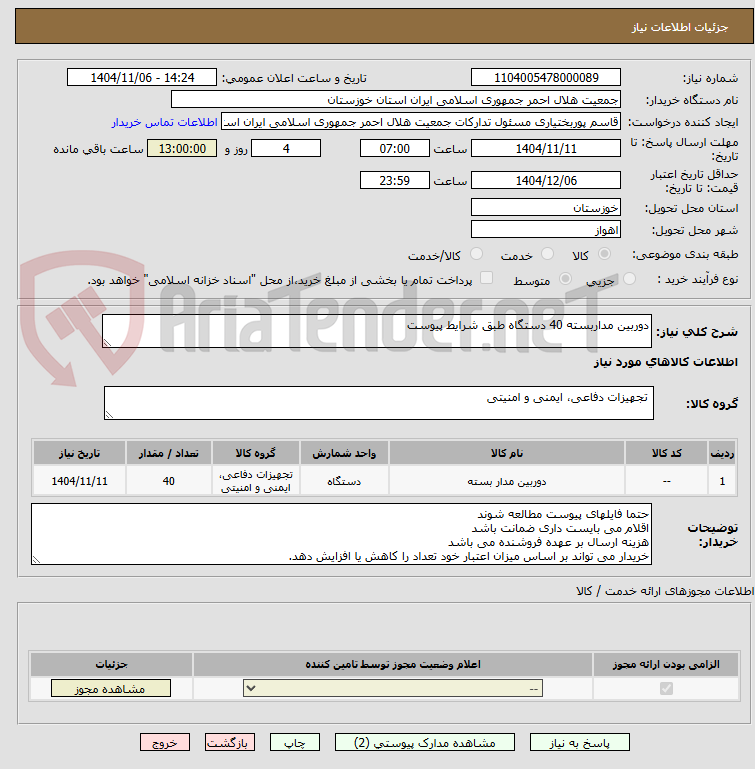Click the گروه کالا column header in table

(256, 453)
